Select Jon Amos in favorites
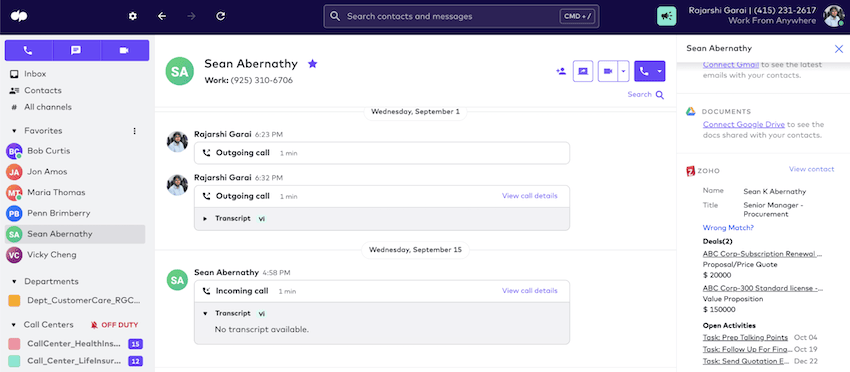Image resolution: width=850 pixels, height=372 pixels. pyautogui.click(x=75, y=172)
